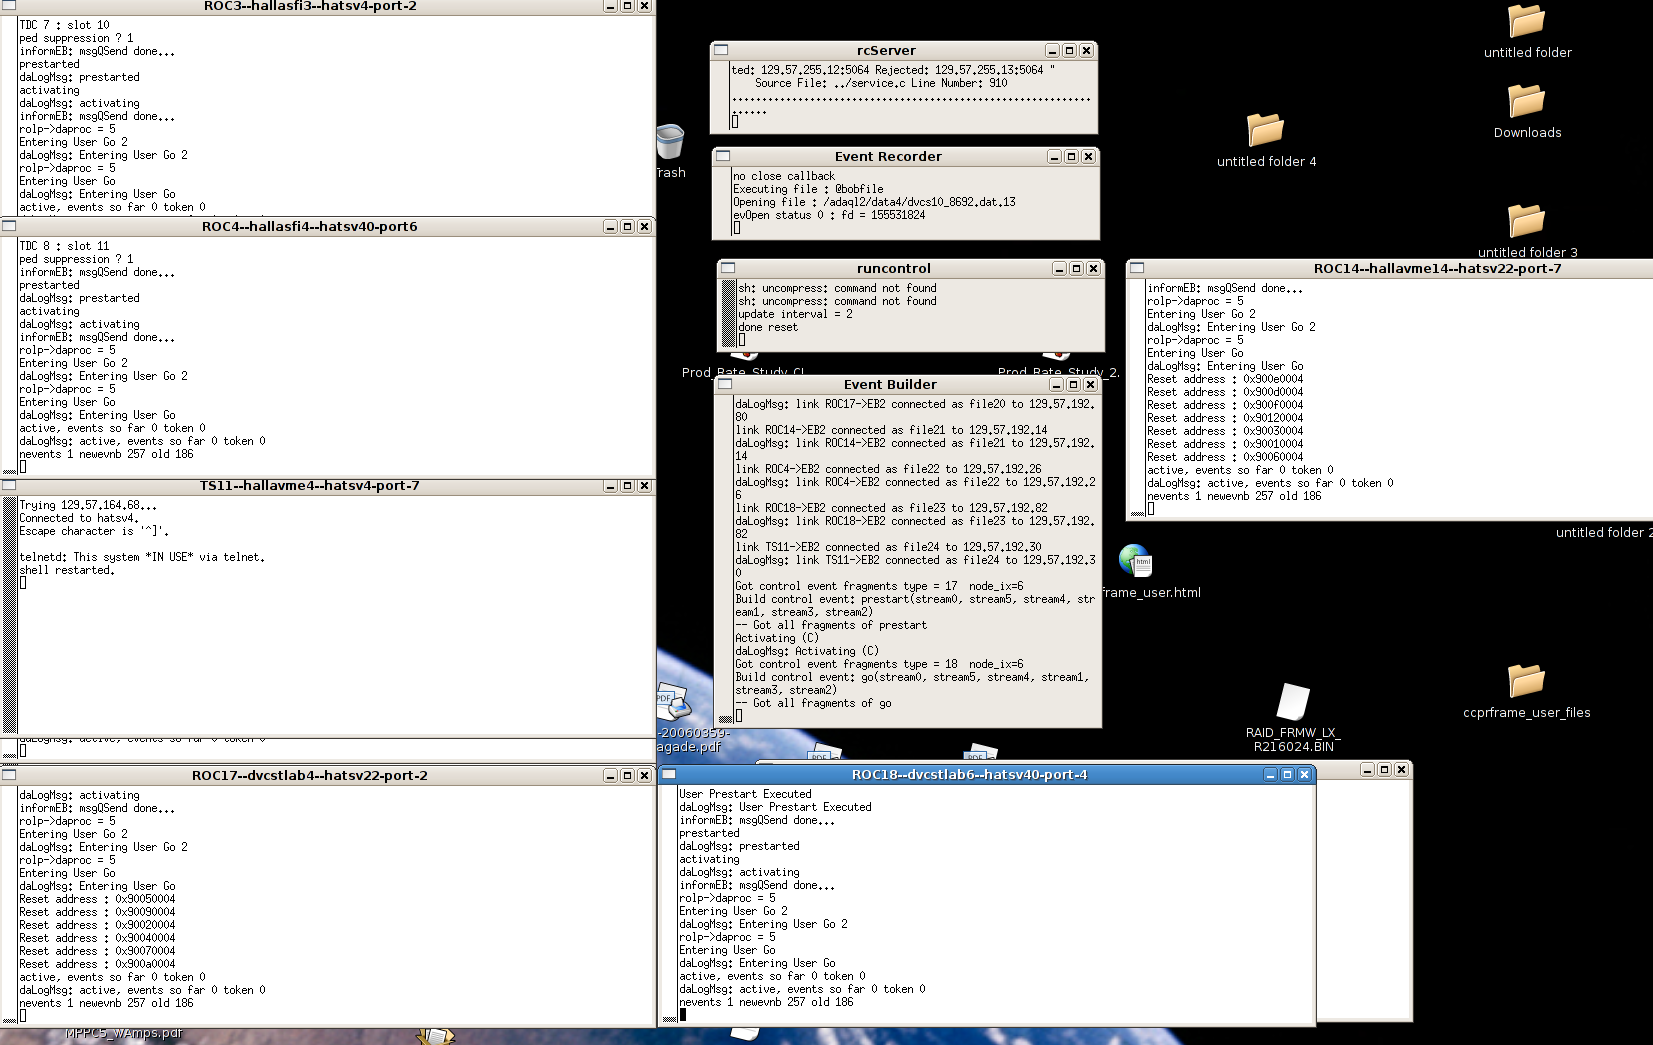Focus the Event Builder title bar
Screen dimensions: 1653x1045
(890, 384)
